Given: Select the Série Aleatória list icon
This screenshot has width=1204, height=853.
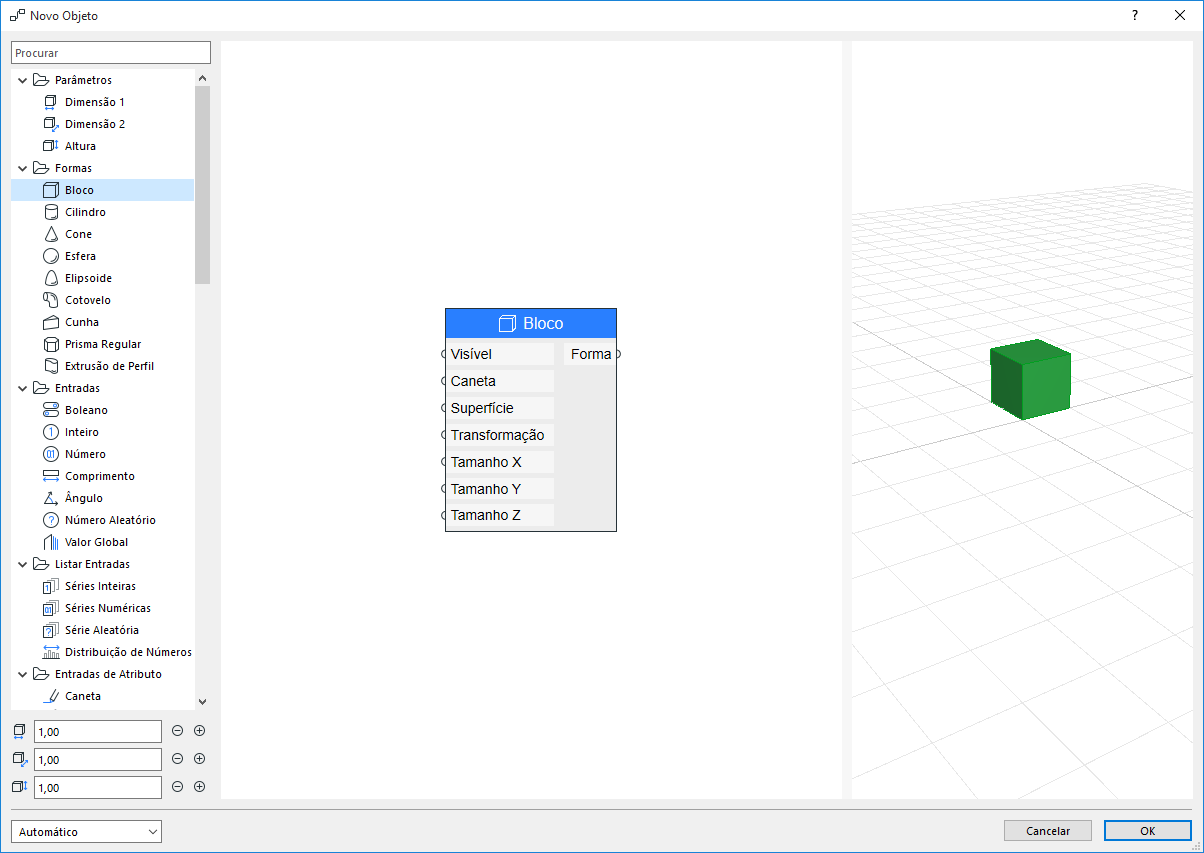Looking at the screenshot, I should (x=52, y=630).
